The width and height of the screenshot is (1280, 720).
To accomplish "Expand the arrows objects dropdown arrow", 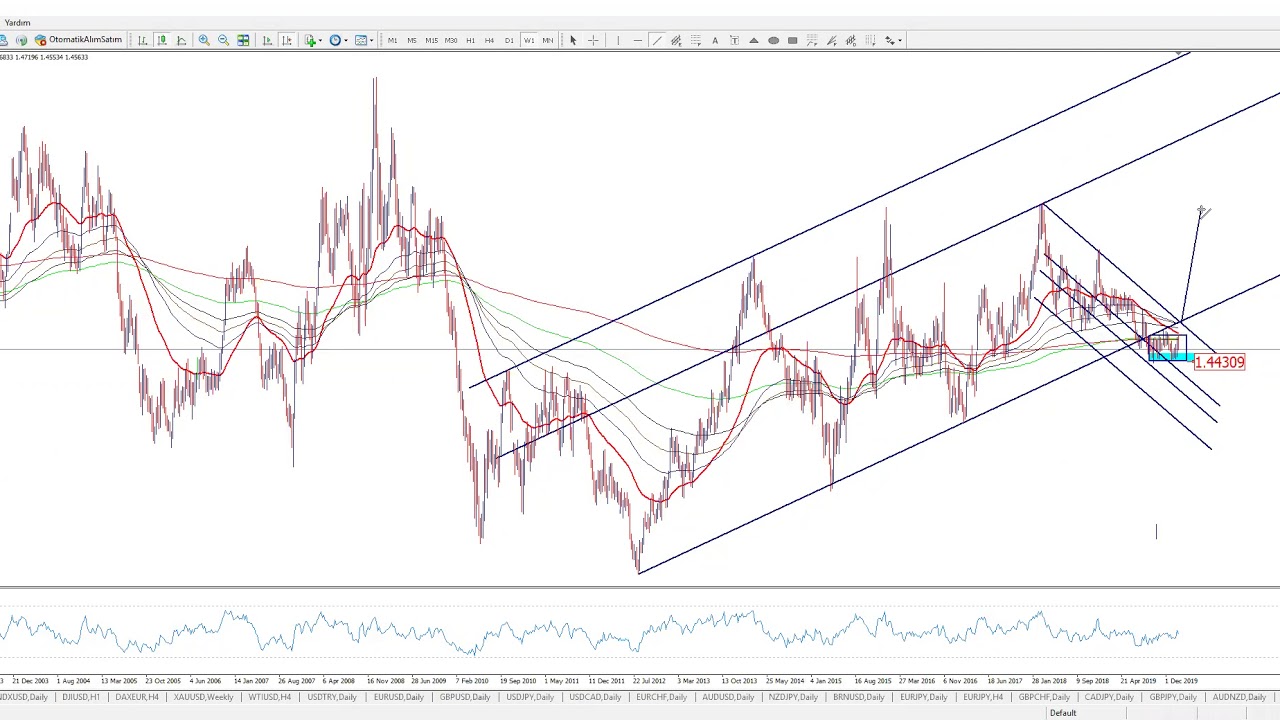I will (x=900, y=40).
